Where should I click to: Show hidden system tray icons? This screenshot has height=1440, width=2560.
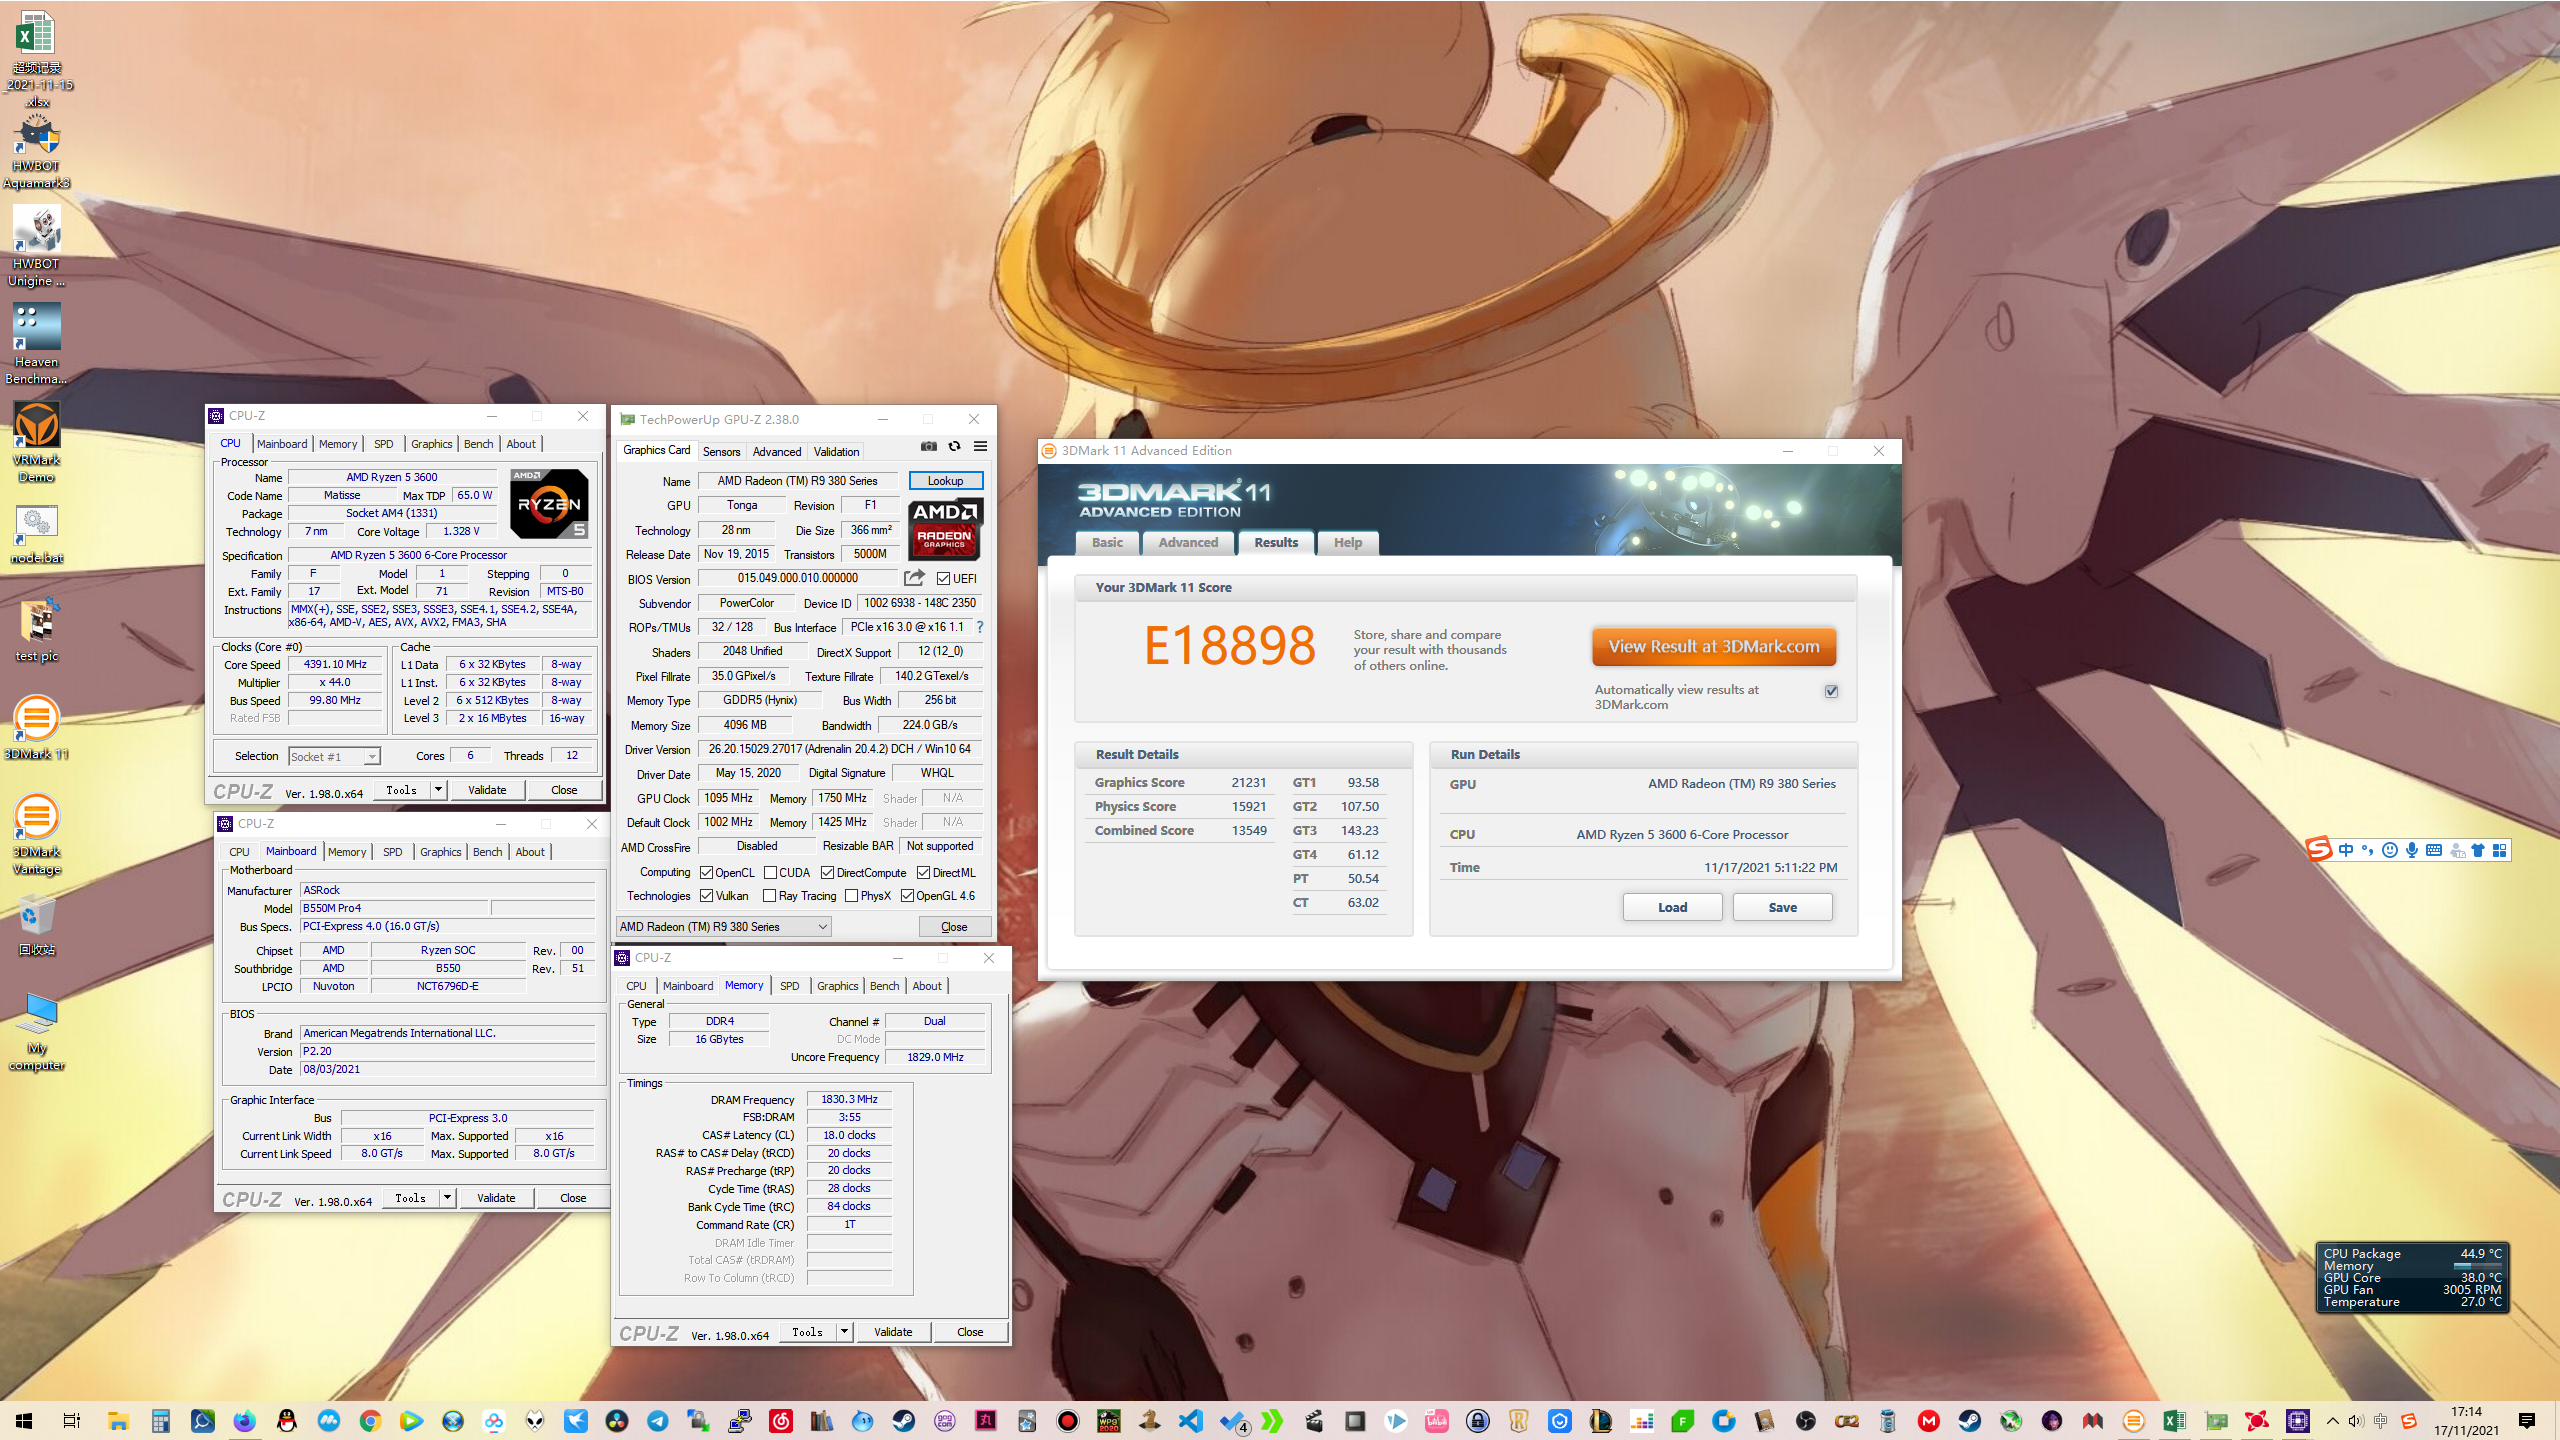pos(2332,1421)
